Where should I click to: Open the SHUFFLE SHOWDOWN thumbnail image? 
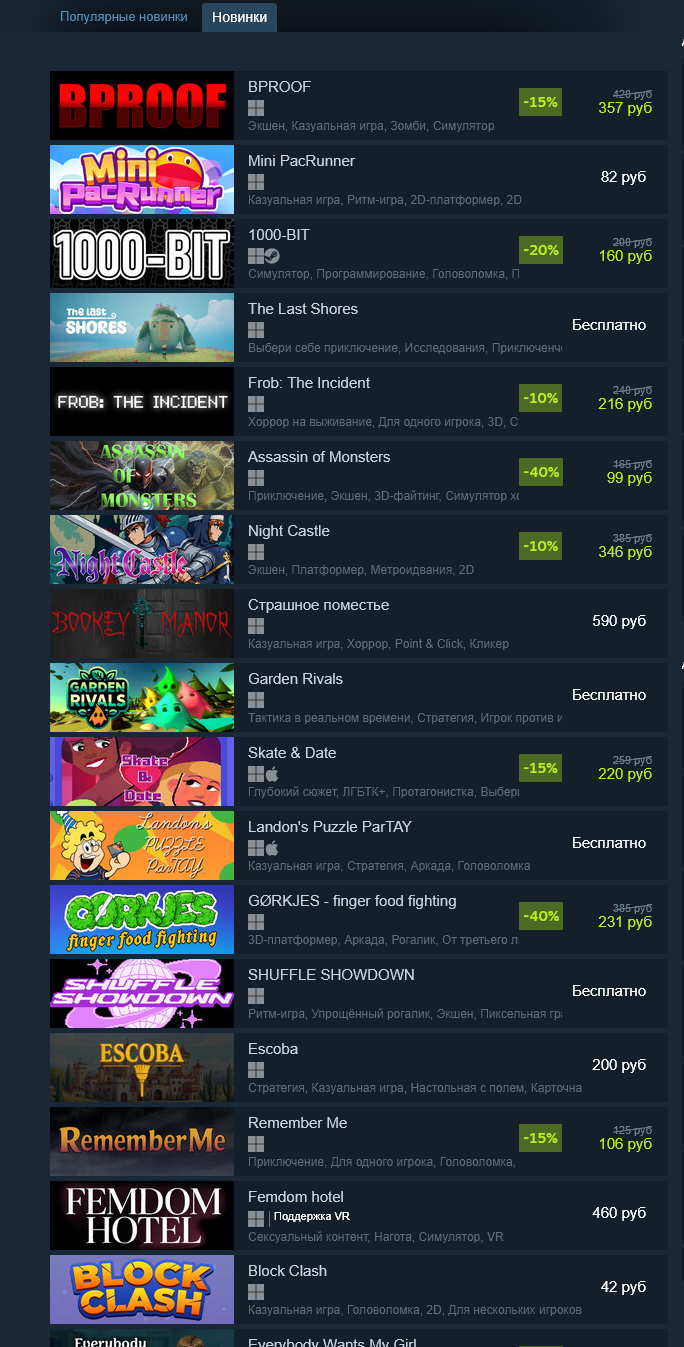(142, 994)
